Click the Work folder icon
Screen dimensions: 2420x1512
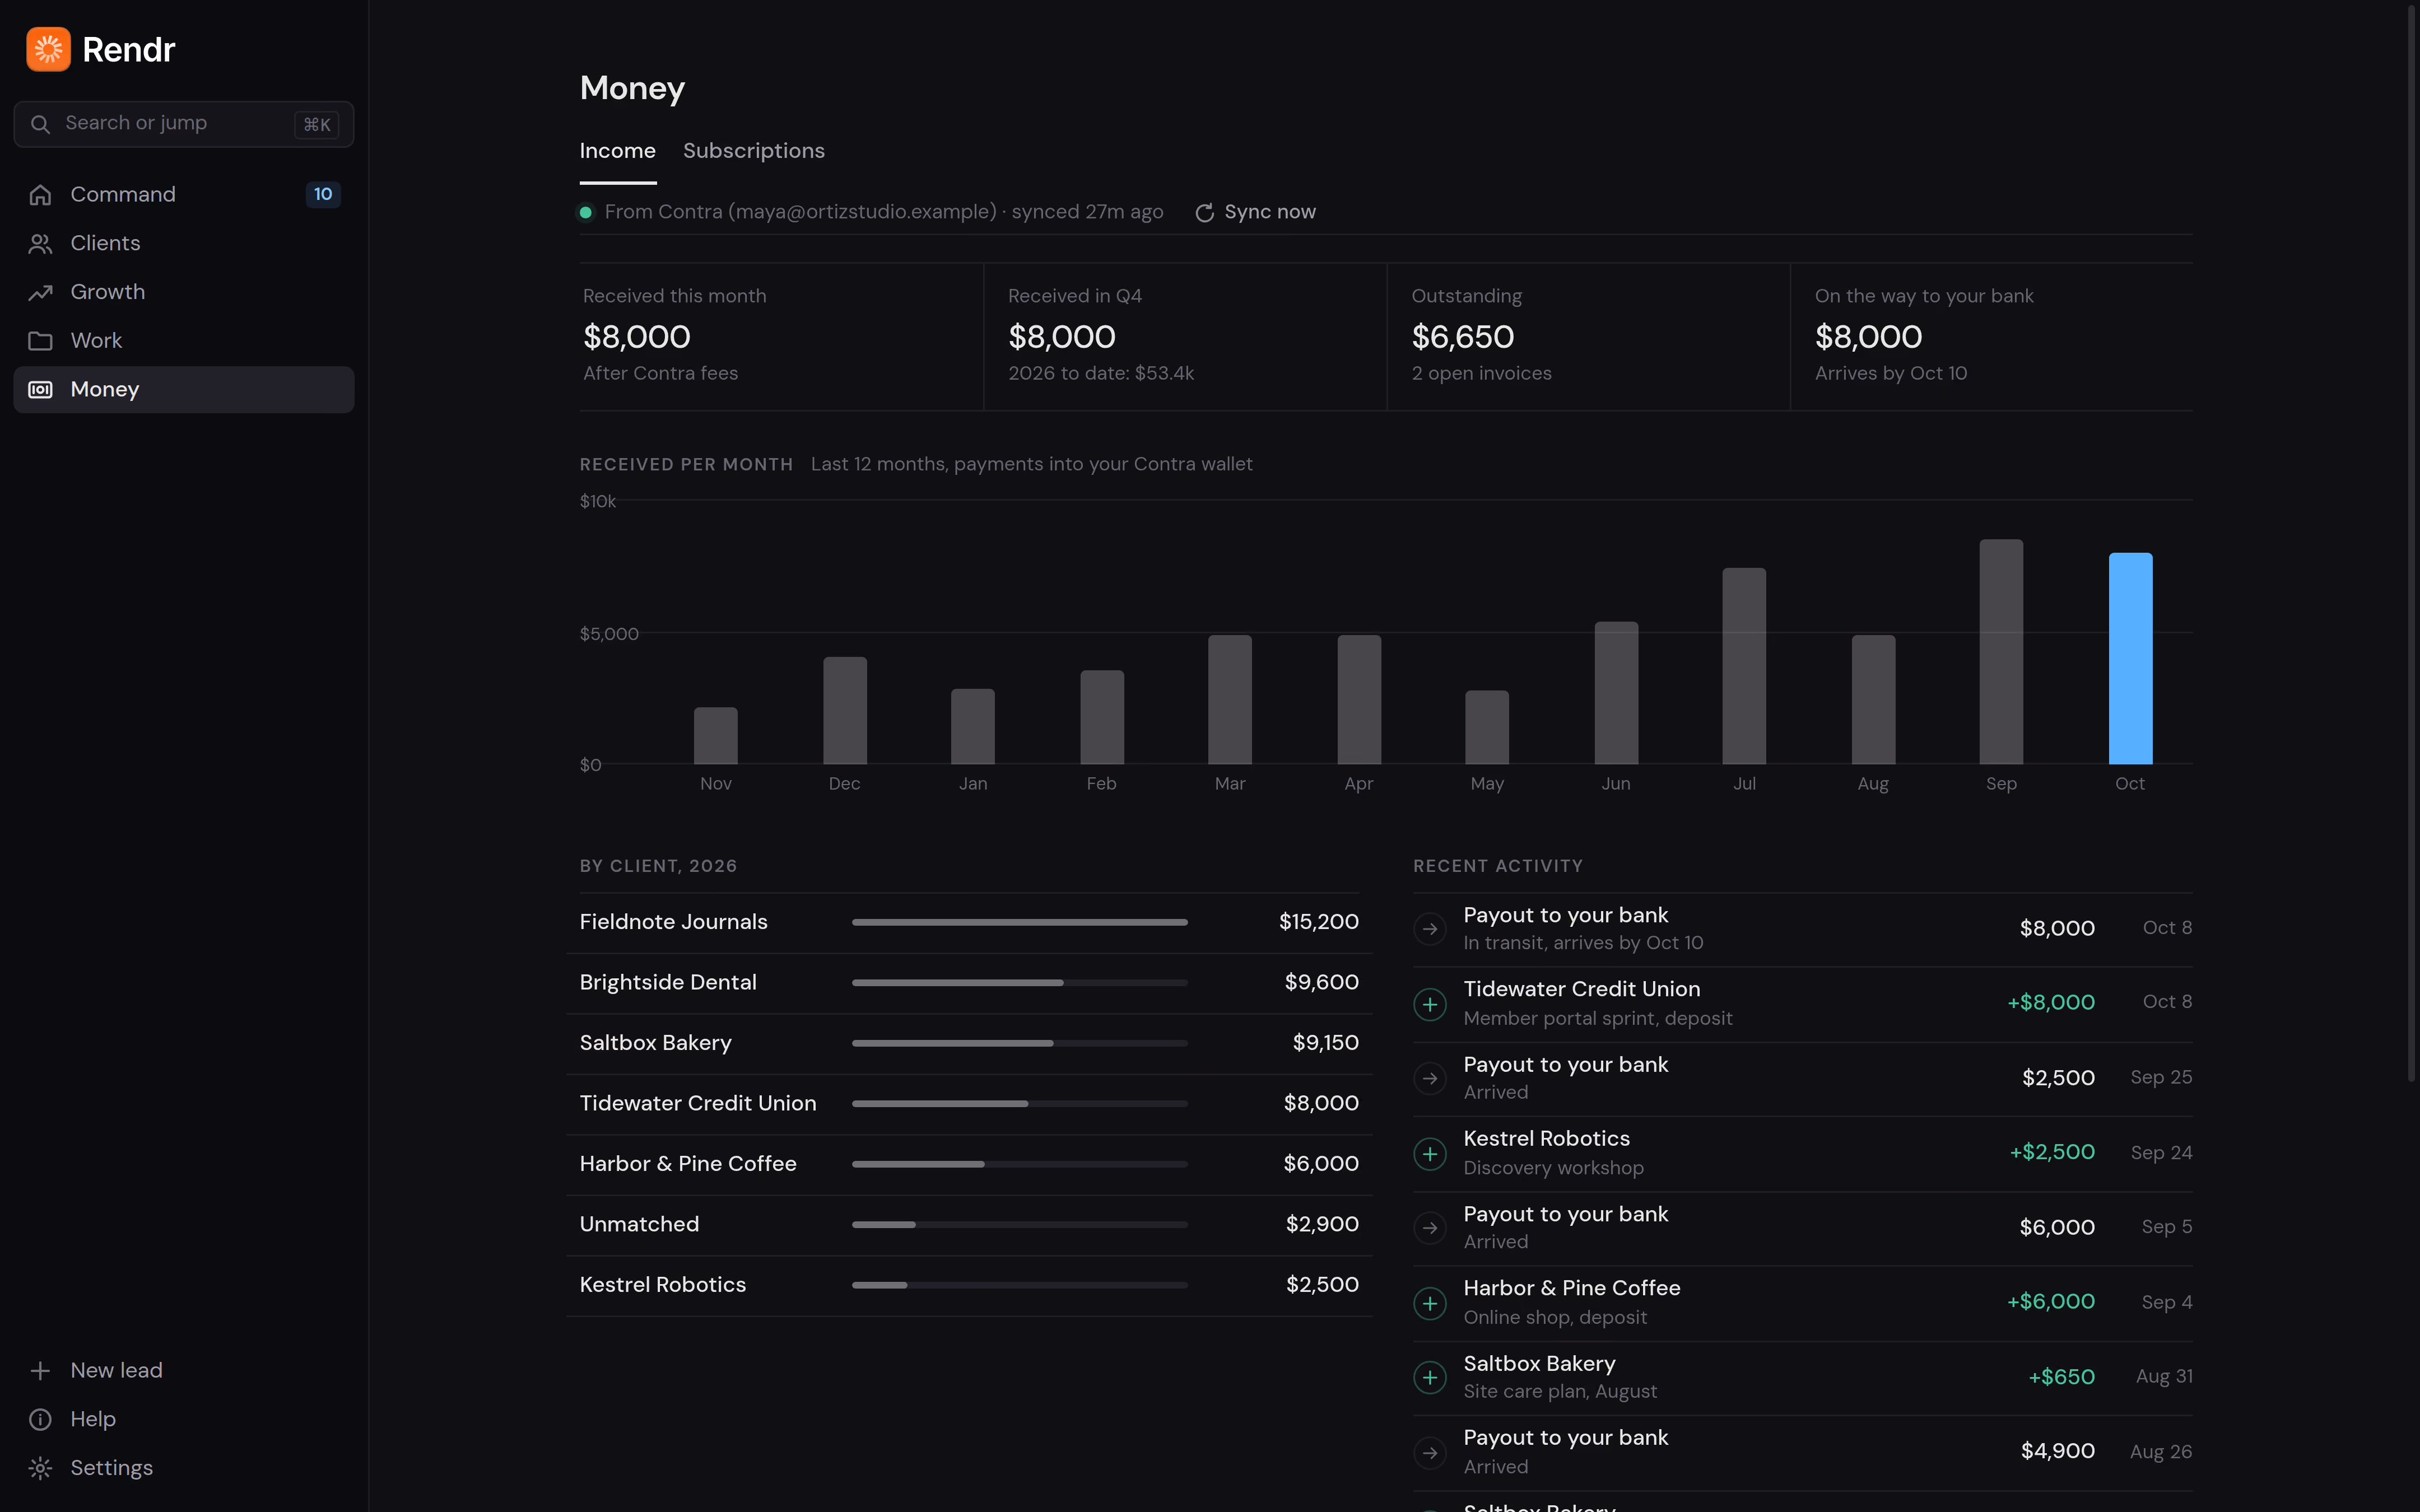[x=40, y=341]
